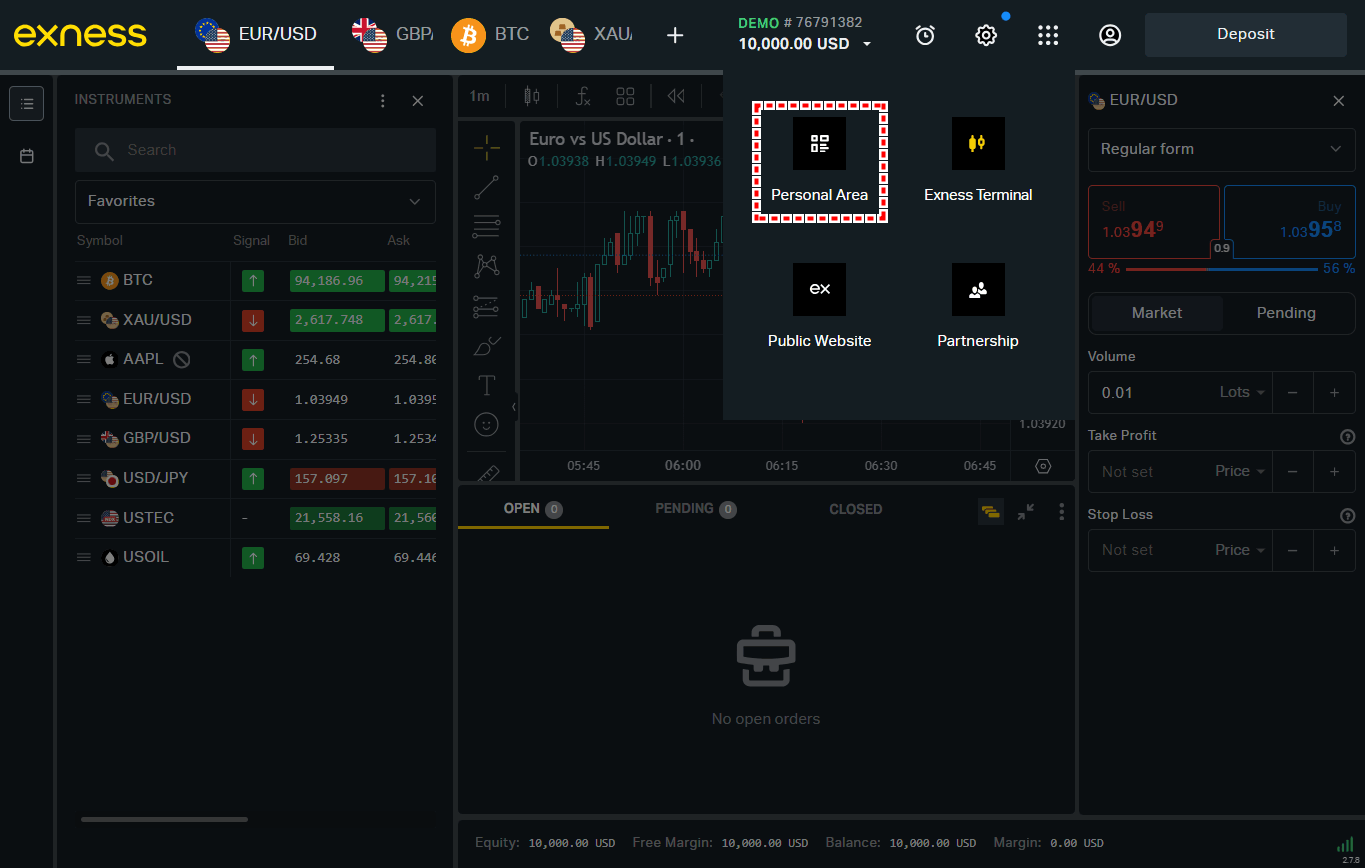The image size is (1365, 868).
Task: Select the Pending order type
Action: tap(1286, 313)
